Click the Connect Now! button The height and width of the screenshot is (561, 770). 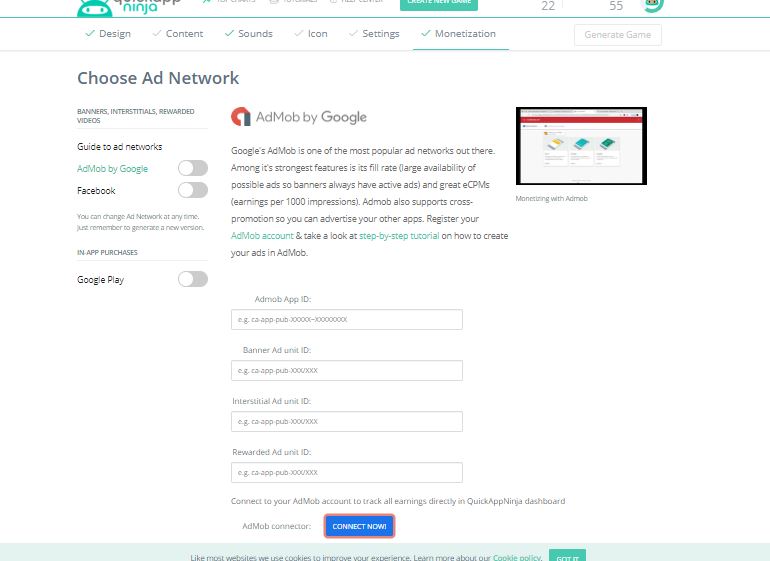pyautogui.click(x=359, y=526)
